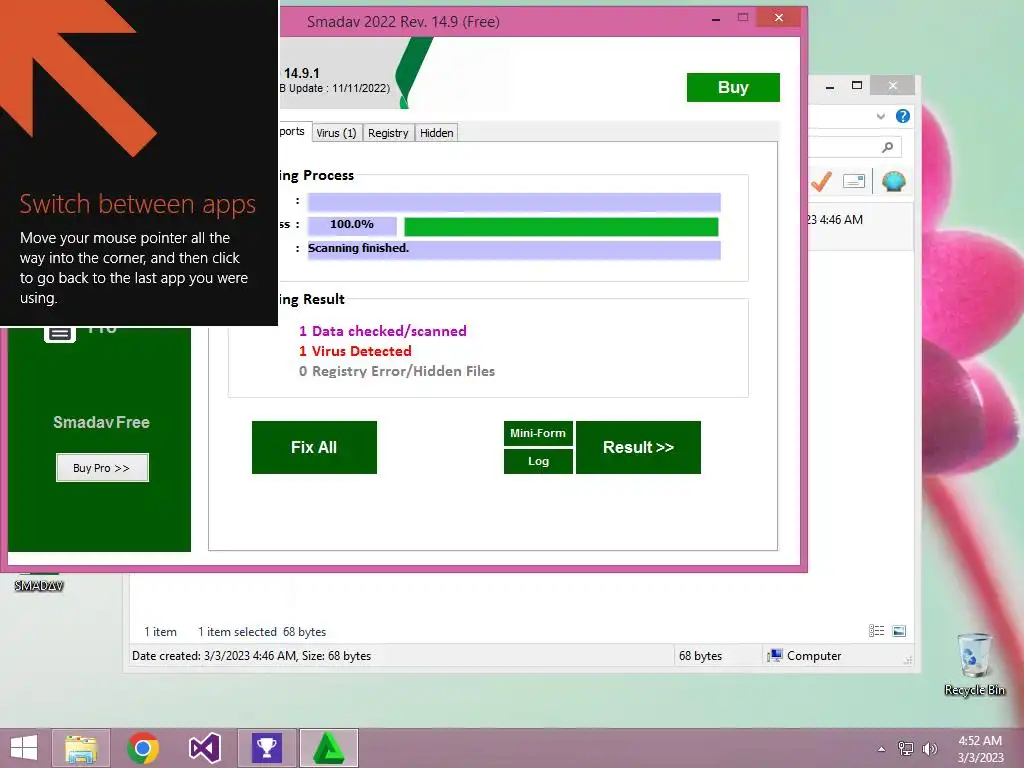This screenshot has height=768, width=1024.
Task: Open Explorer window help icon
Action: coord(903,116)
